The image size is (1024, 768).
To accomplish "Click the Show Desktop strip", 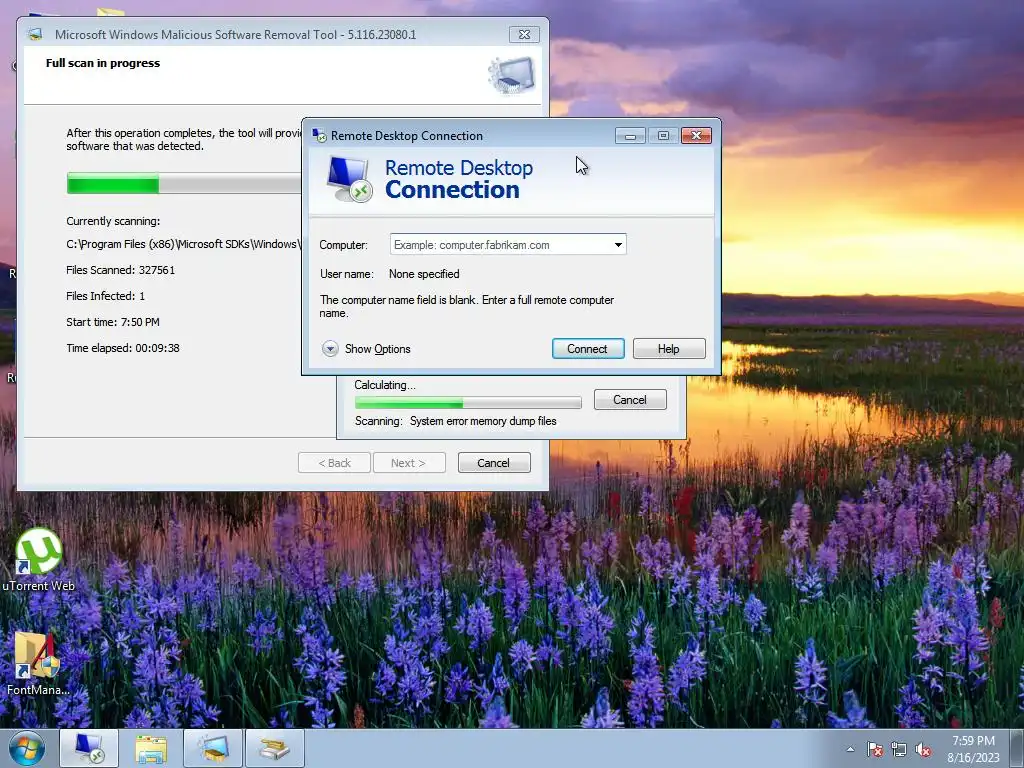I will (1016, 749).
